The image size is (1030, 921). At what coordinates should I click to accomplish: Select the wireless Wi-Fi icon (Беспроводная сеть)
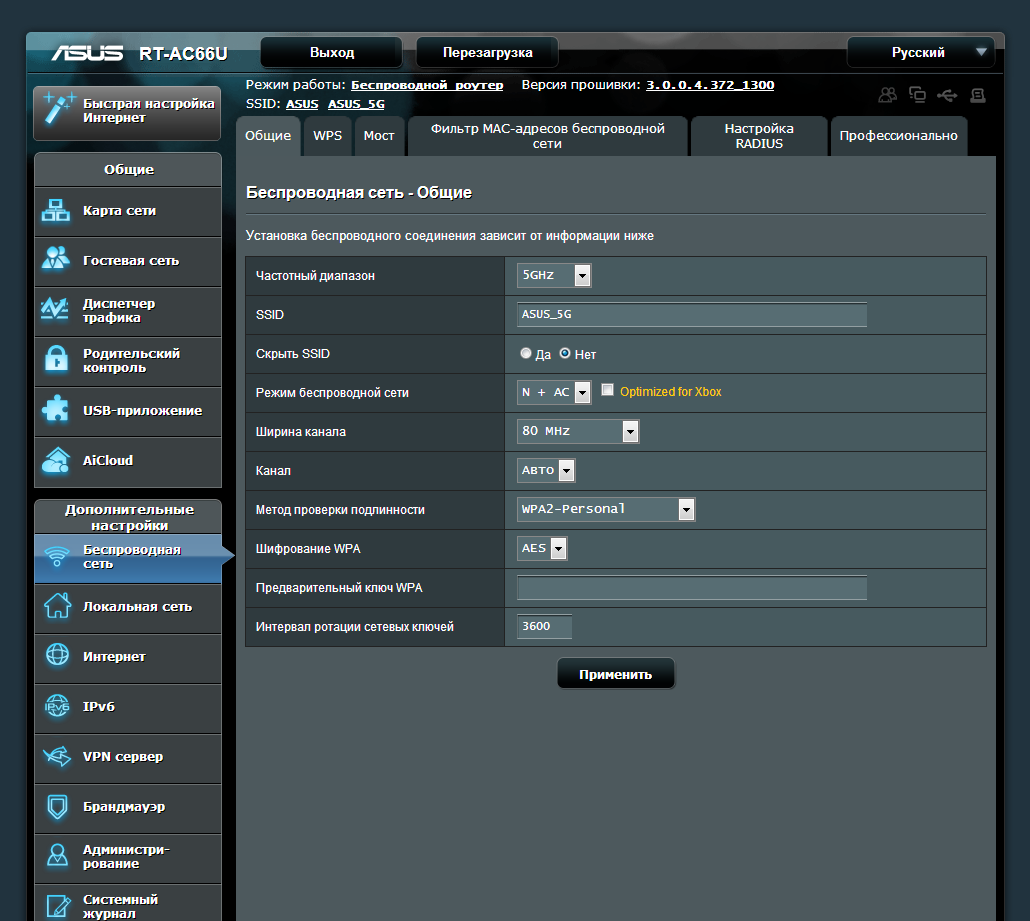click(x=57, y=556)
